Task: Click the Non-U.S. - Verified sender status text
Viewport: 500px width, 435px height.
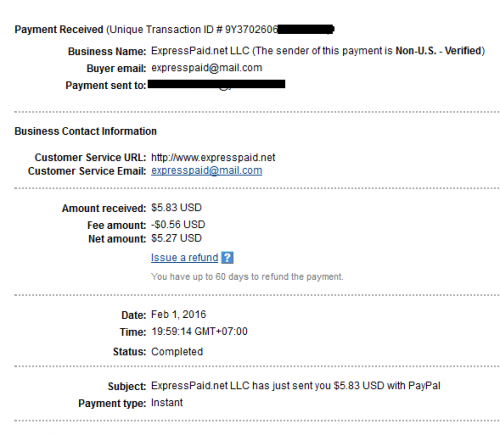Action: pyautogui.click(x=439, y=51)
